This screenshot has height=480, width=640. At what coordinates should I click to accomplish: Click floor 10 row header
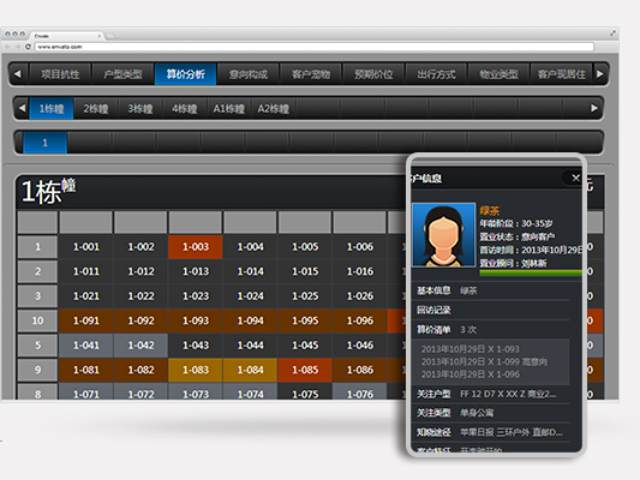pyautogui.click(x=37, y=321)
